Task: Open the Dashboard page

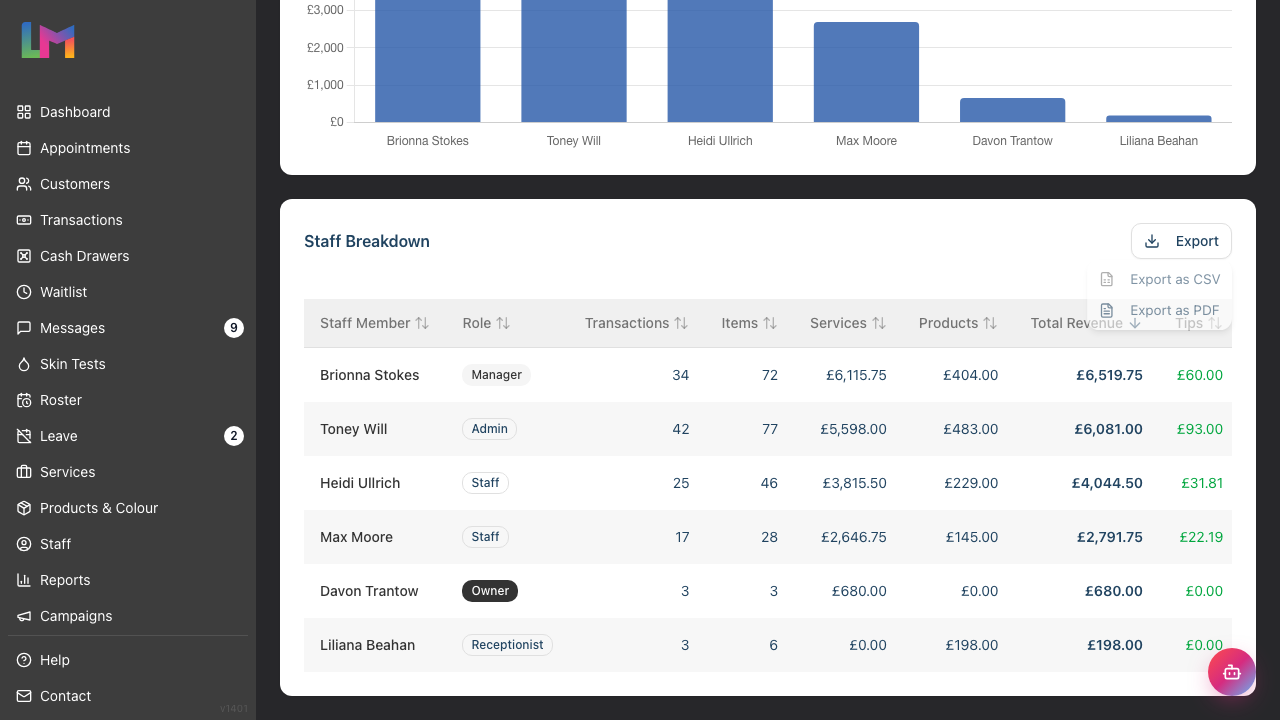Action: [75, 112]
